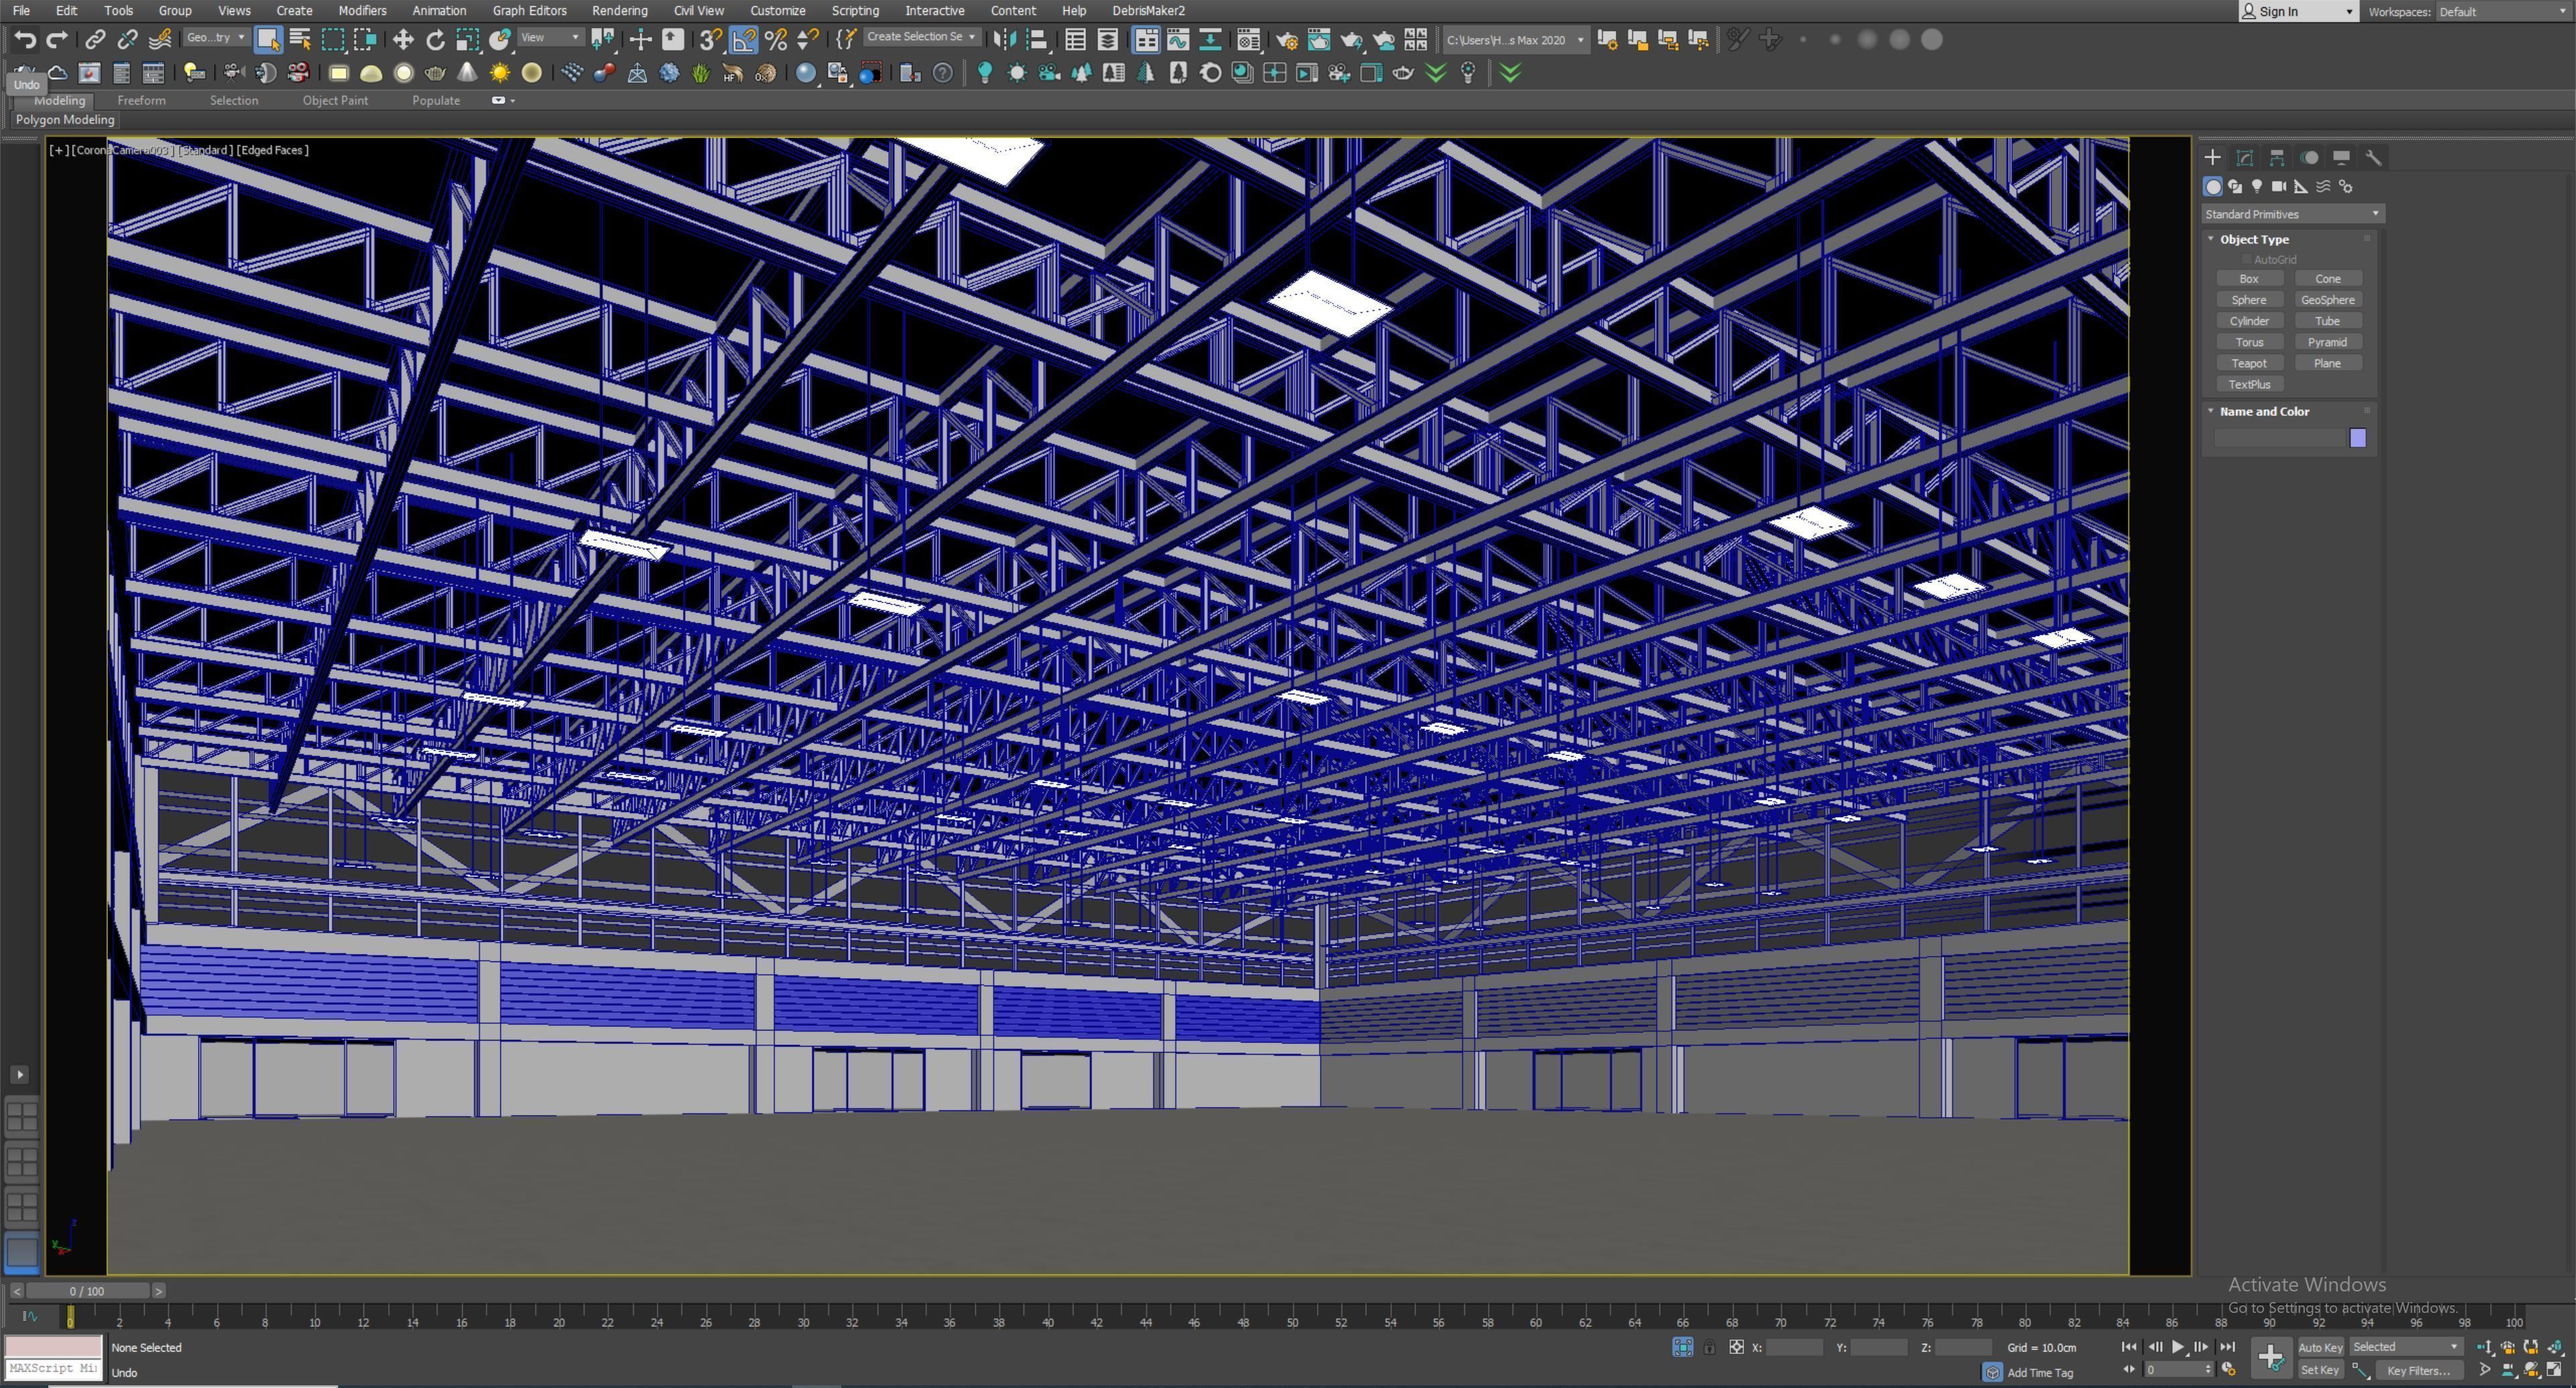Viewport: 2576px width, 1388px height.
Task: Enable the AutoGrid checkbox
Action: (2246, 260)
